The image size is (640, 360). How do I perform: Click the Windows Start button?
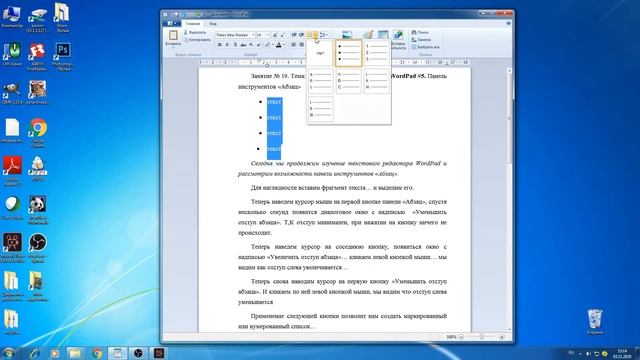(9, 353)
